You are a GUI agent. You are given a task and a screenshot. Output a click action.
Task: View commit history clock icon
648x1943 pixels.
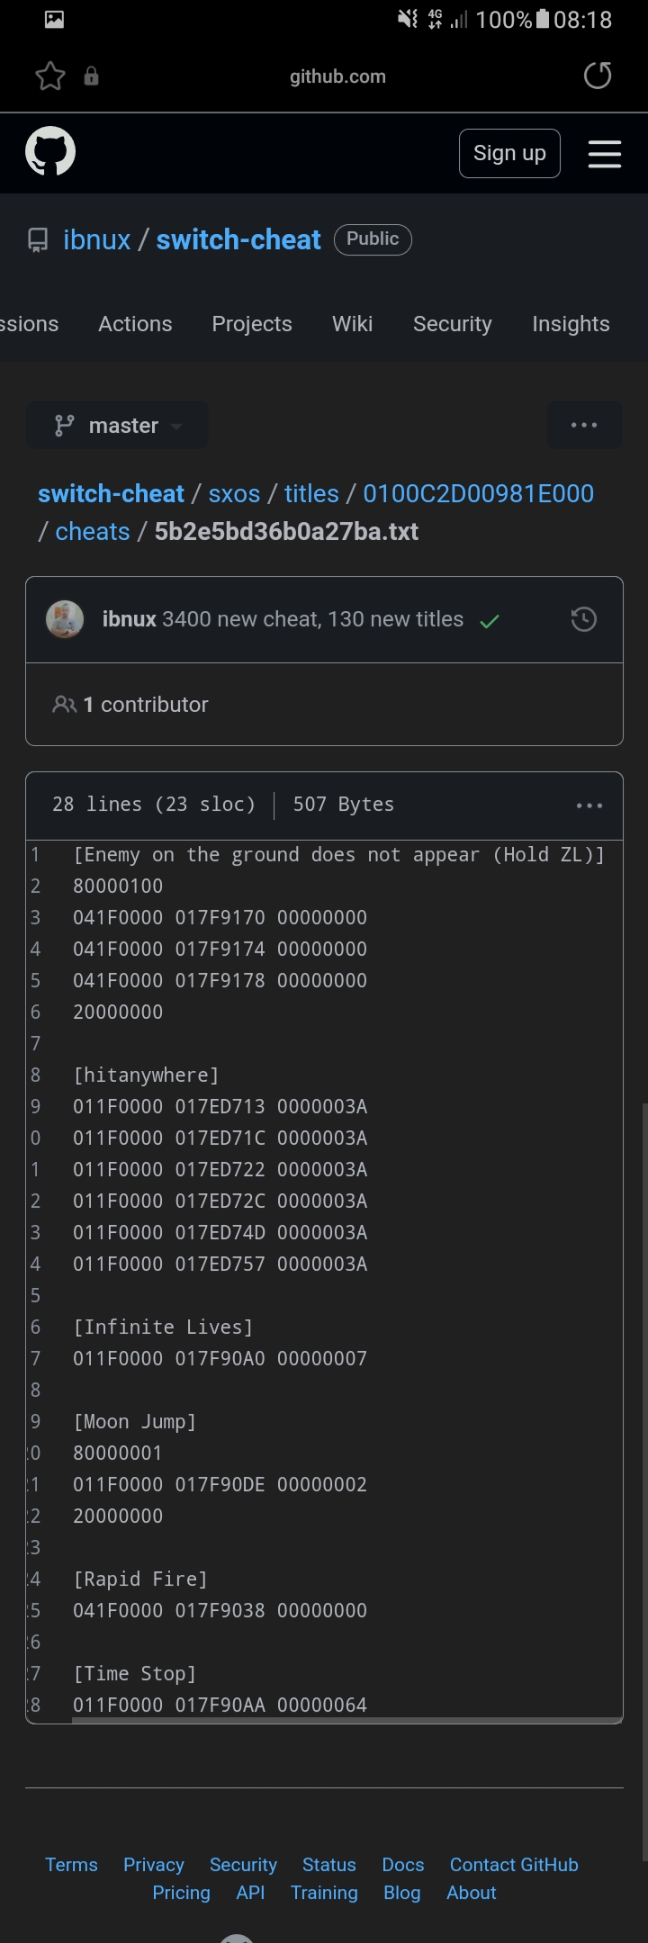pos(584,619)
